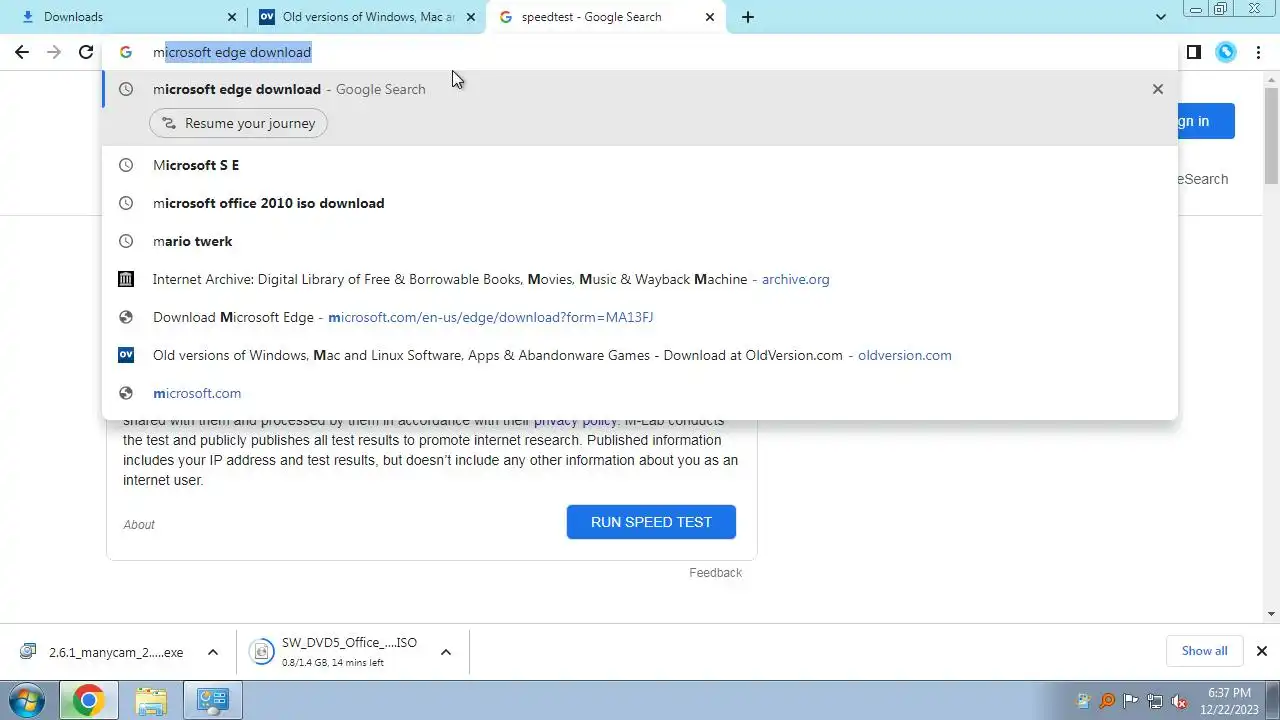
Task: Select the Internet Archive archive.org suggestion
Action: click(640, 279)
